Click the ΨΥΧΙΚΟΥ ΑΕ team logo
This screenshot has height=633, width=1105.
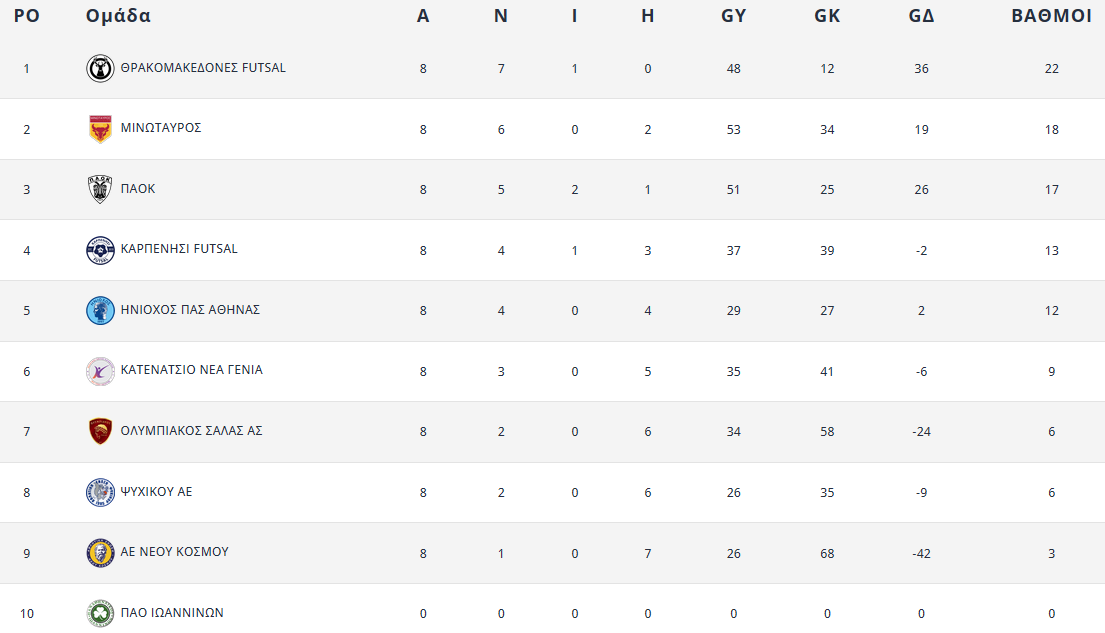coord(100,492)
